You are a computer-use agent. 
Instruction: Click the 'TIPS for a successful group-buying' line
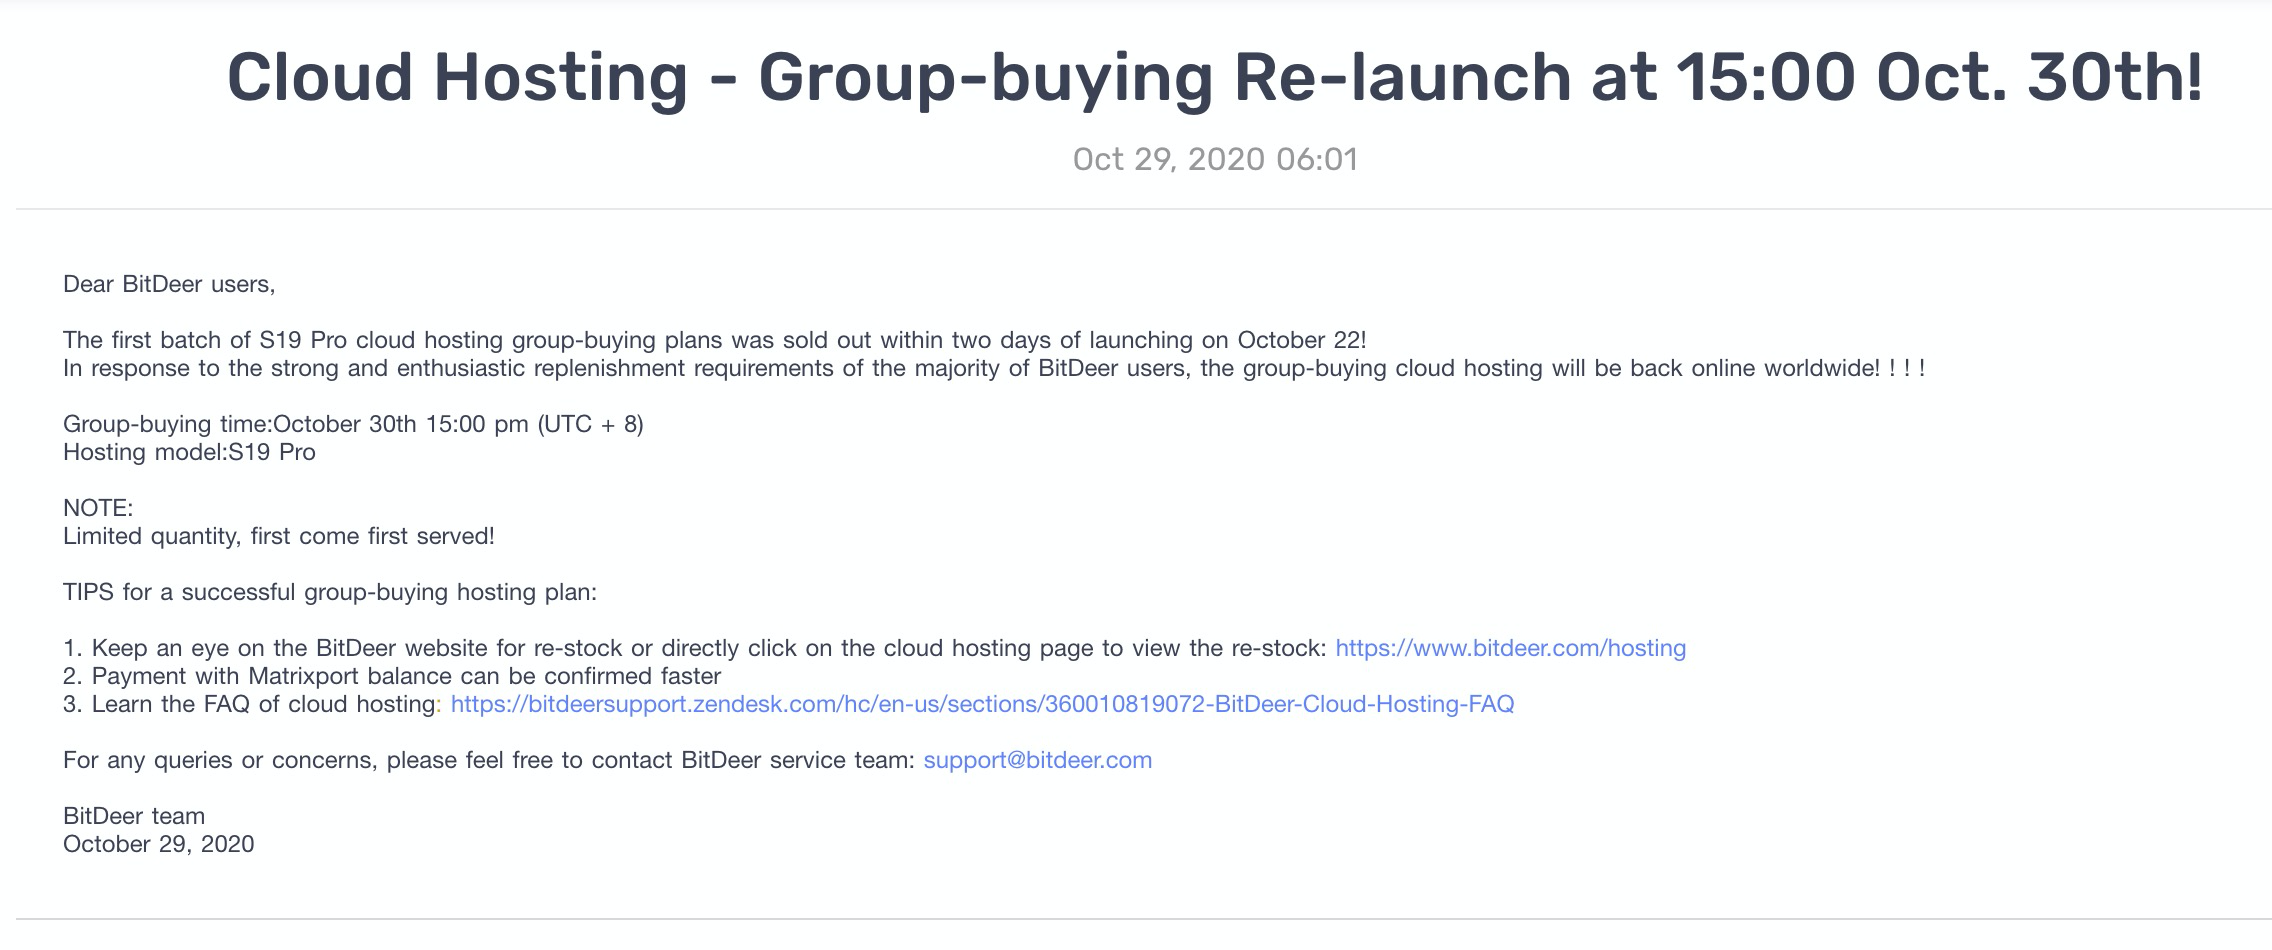tap(329, 592)
